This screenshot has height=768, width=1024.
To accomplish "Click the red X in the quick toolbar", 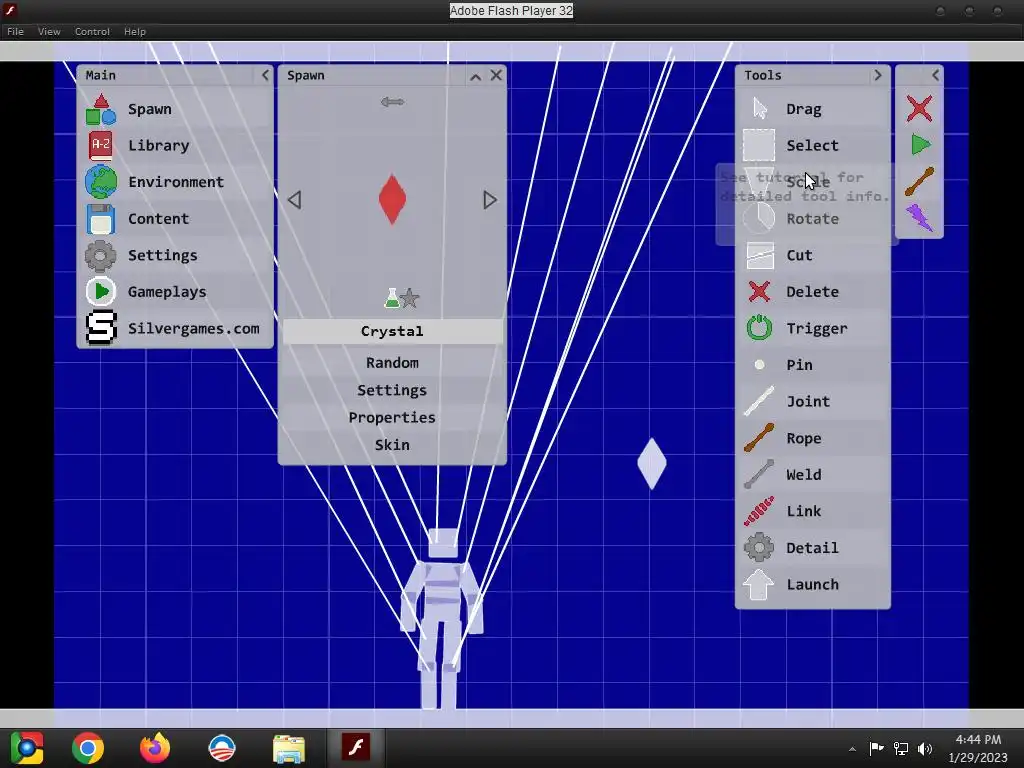I will [919, 108].
